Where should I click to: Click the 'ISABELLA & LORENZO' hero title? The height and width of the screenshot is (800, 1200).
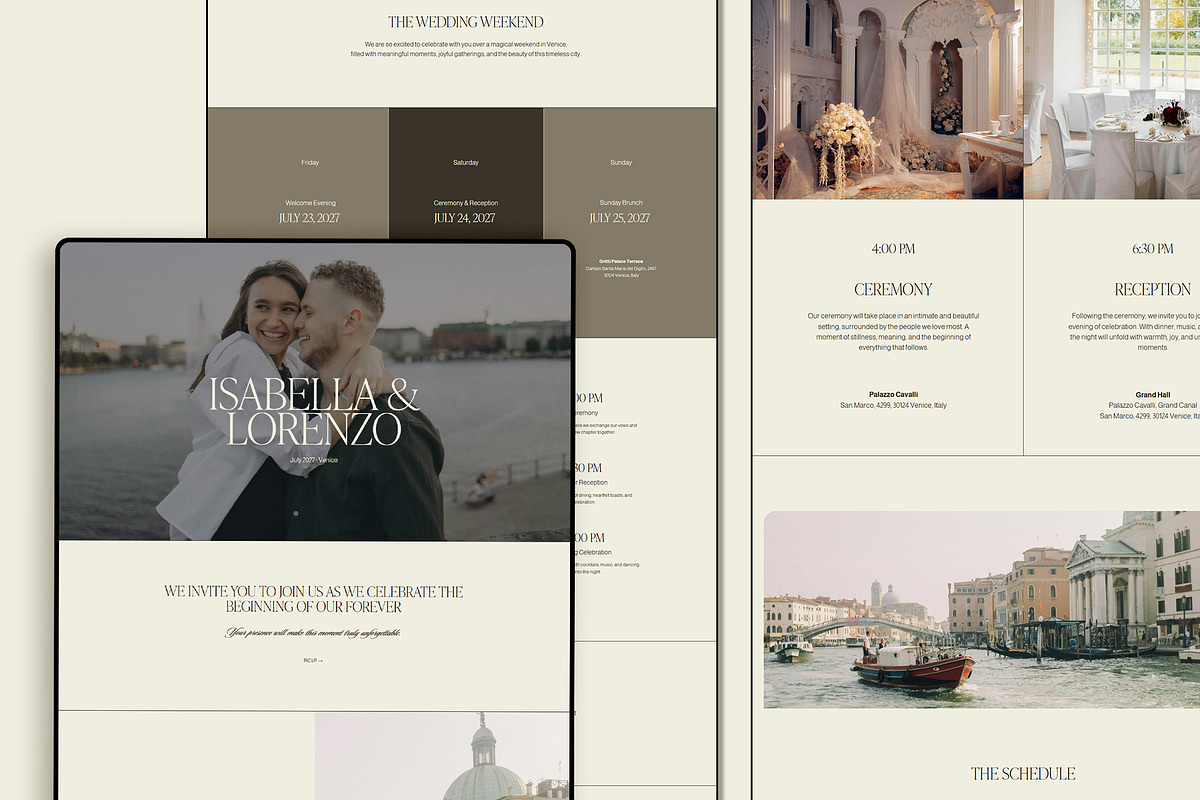[x=314, y=412]
